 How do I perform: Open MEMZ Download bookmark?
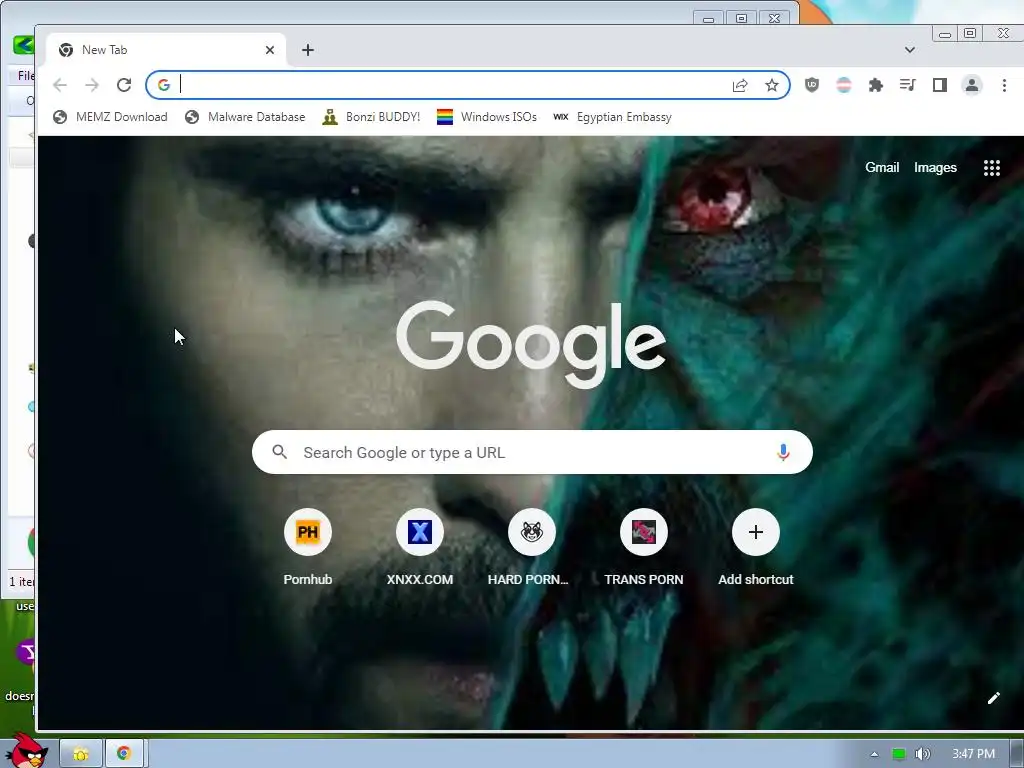pos(110,117)
